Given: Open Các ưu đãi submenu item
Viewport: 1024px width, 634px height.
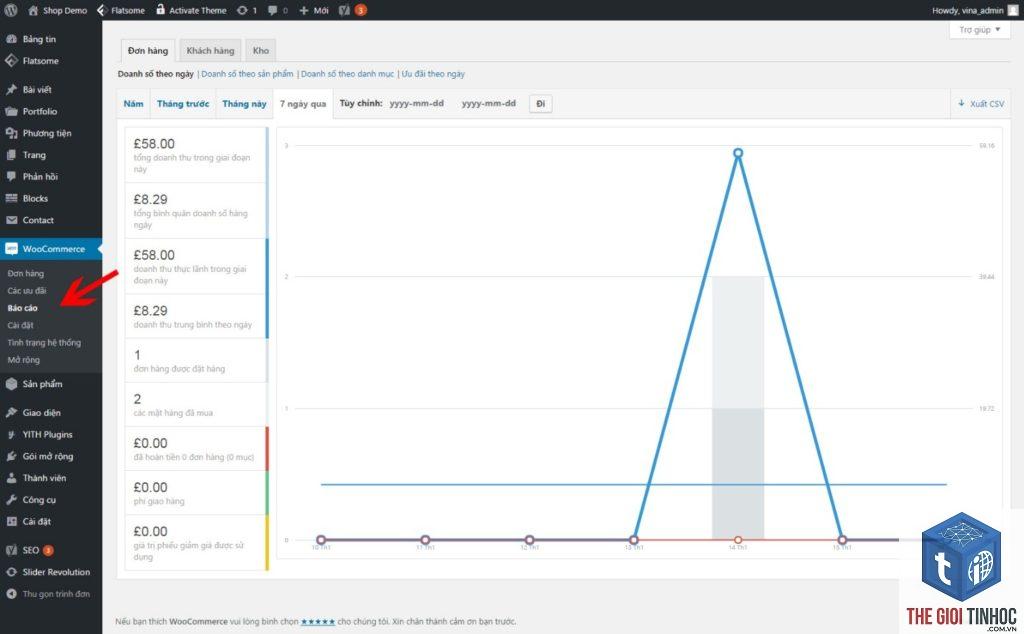Looking at the screenshot, I should [x=27, y=291].
